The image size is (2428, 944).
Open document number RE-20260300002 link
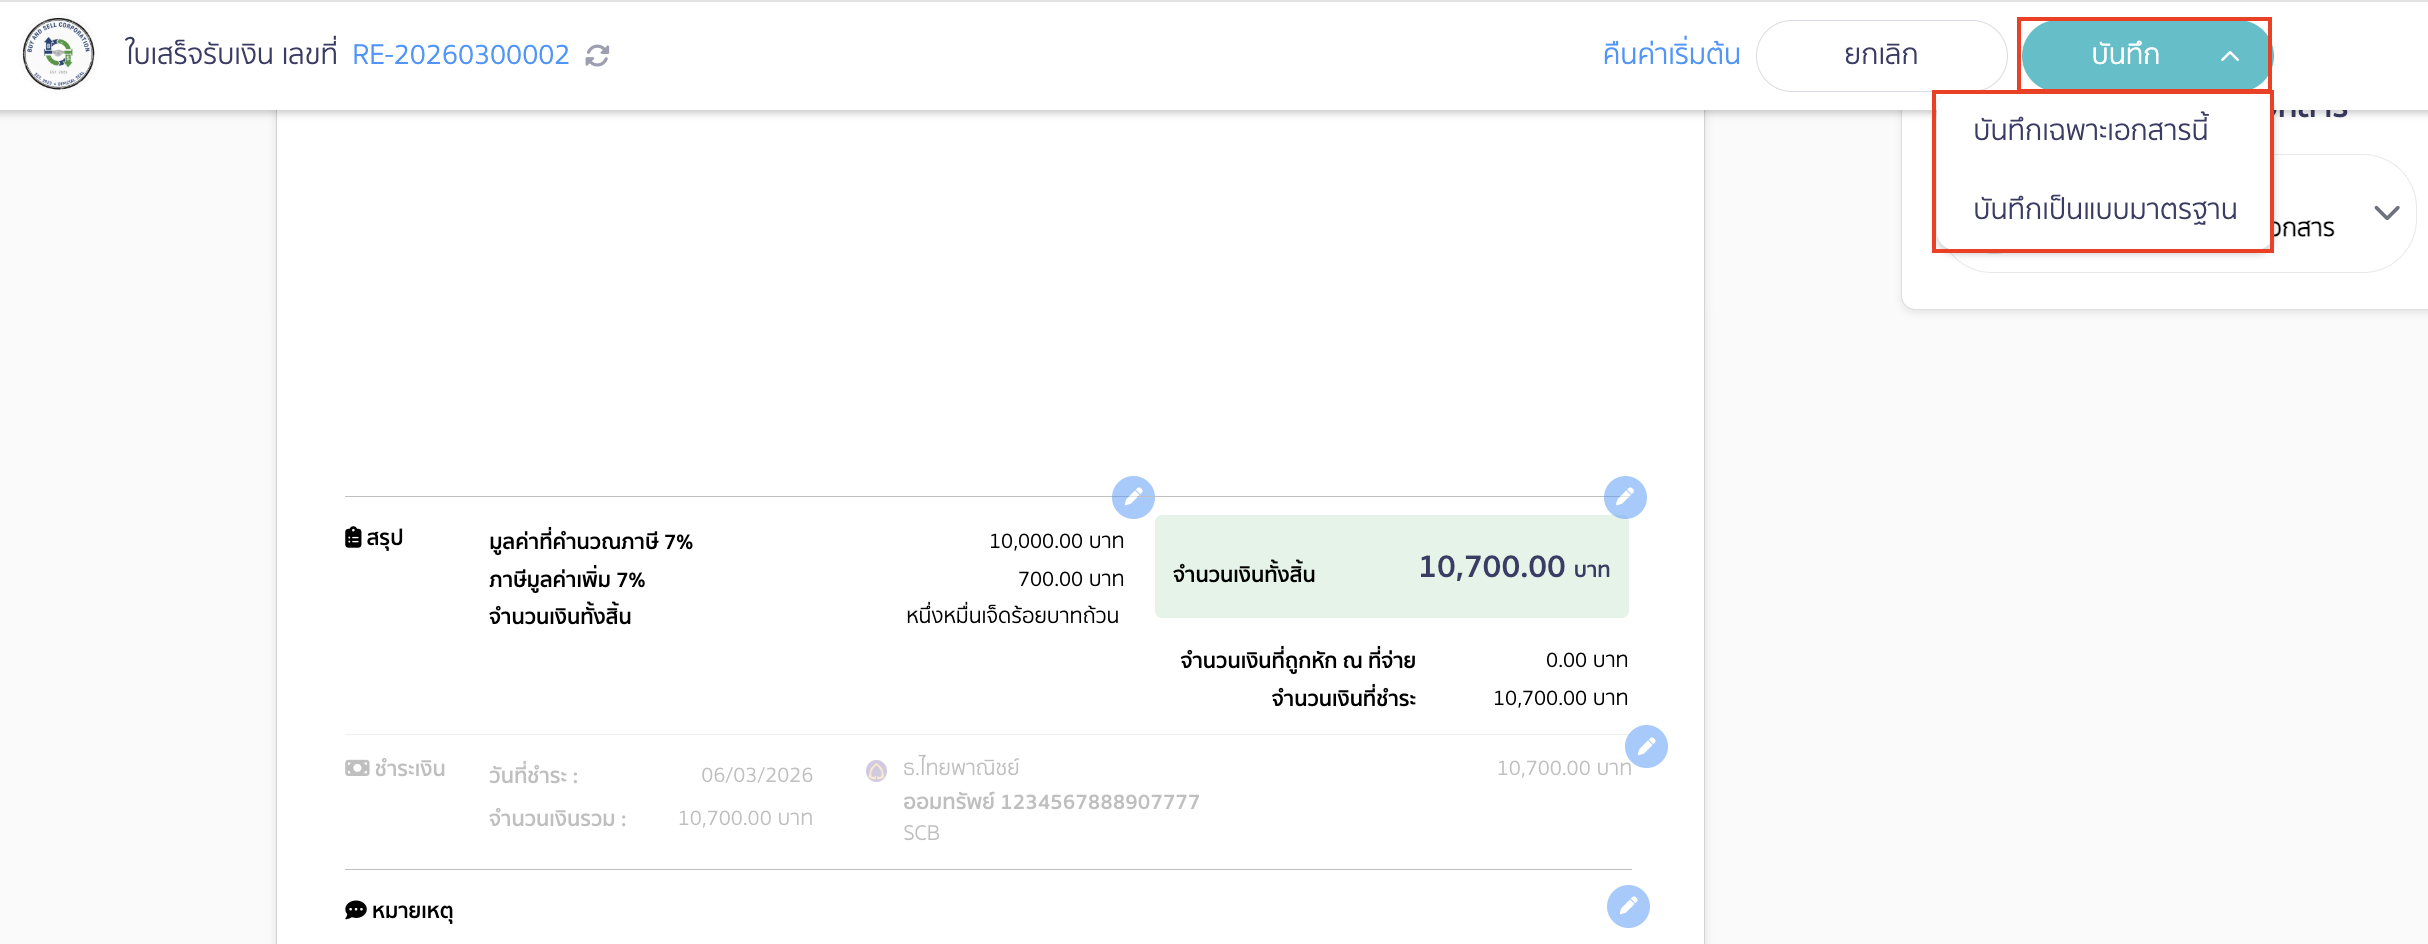(461, 55)
